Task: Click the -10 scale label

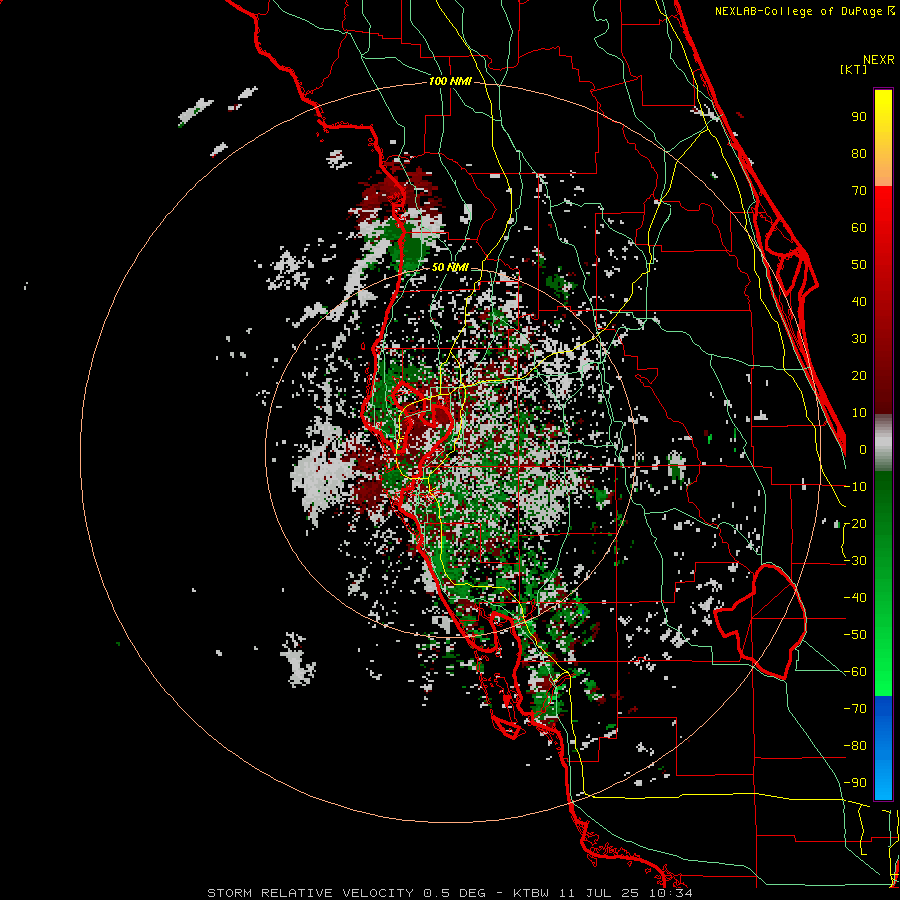Action: (855, 487)
